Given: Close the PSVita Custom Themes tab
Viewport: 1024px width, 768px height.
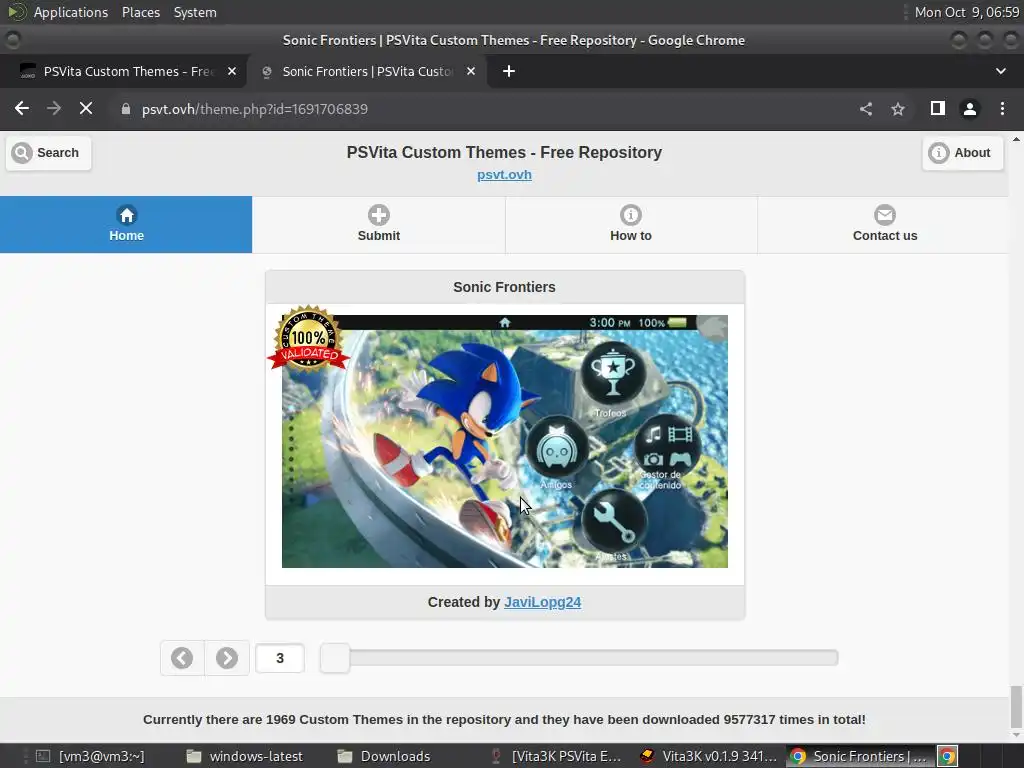Looking at the screenshot, I should 232,71.
